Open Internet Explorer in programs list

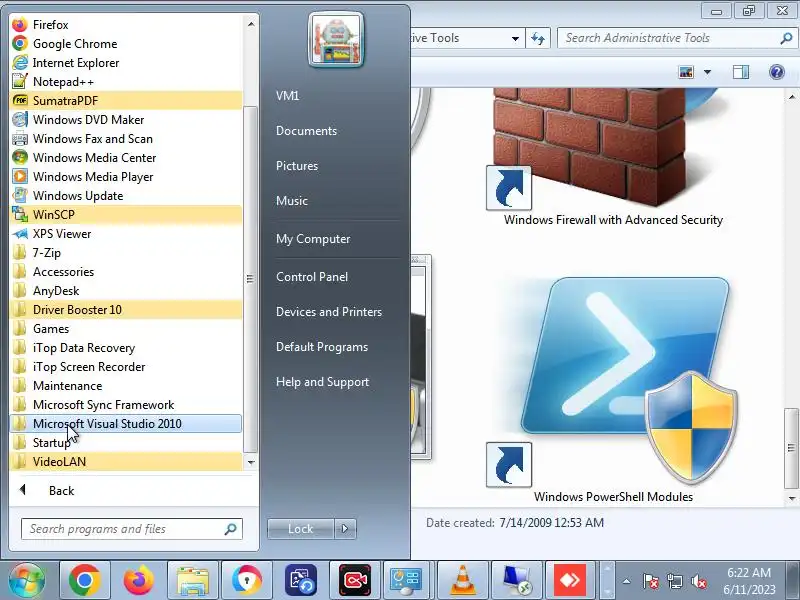(126, 63)
